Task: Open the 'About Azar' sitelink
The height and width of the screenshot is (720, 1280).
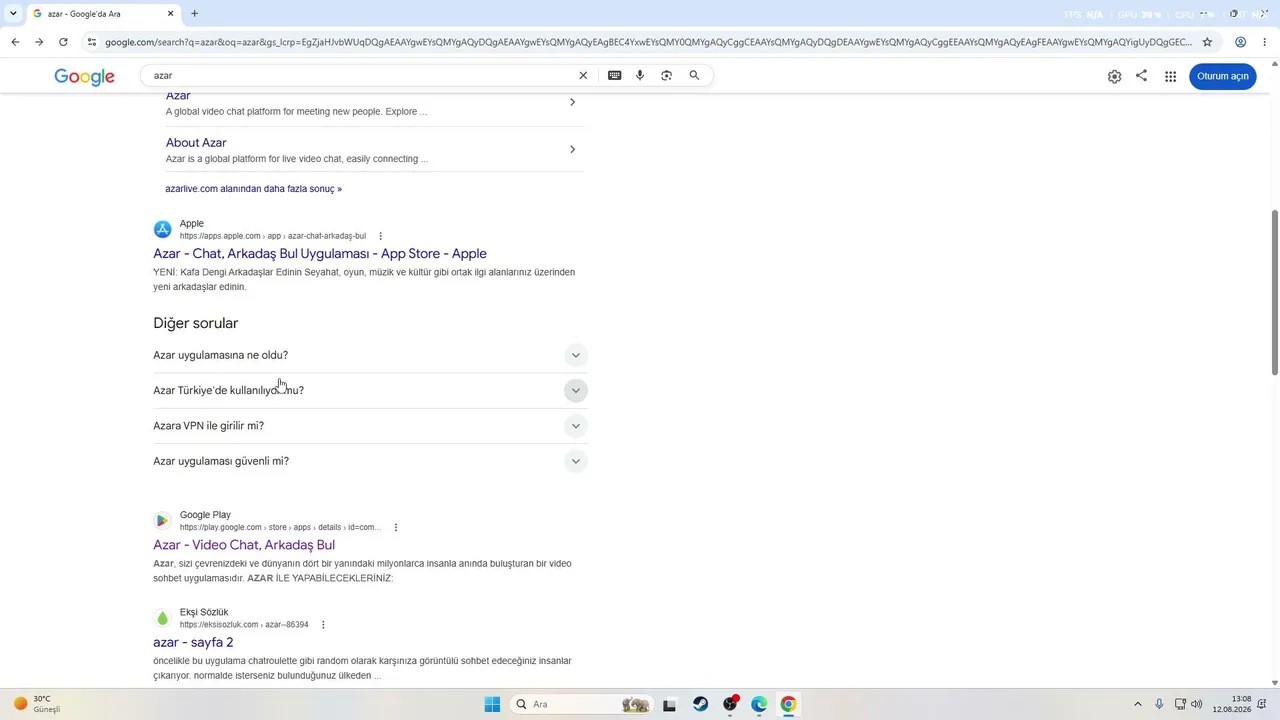Action: pos(196,143)
